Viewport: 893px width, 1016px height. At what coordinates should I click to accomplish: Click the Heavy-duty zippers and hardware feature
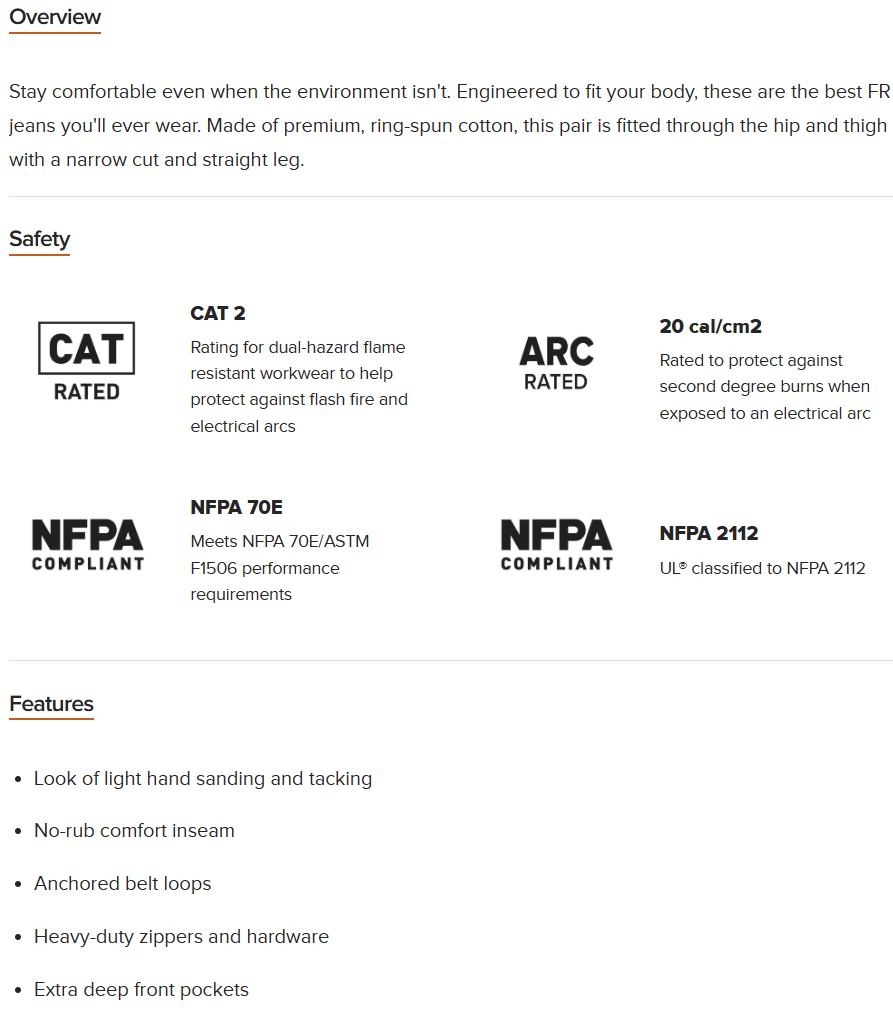[181, 936]
